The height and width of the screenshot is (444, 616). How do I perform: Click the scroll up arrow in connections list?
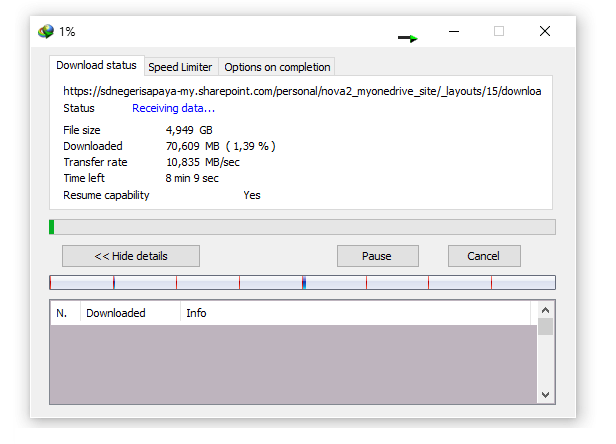pyautogui.click(x=545, y=310)
